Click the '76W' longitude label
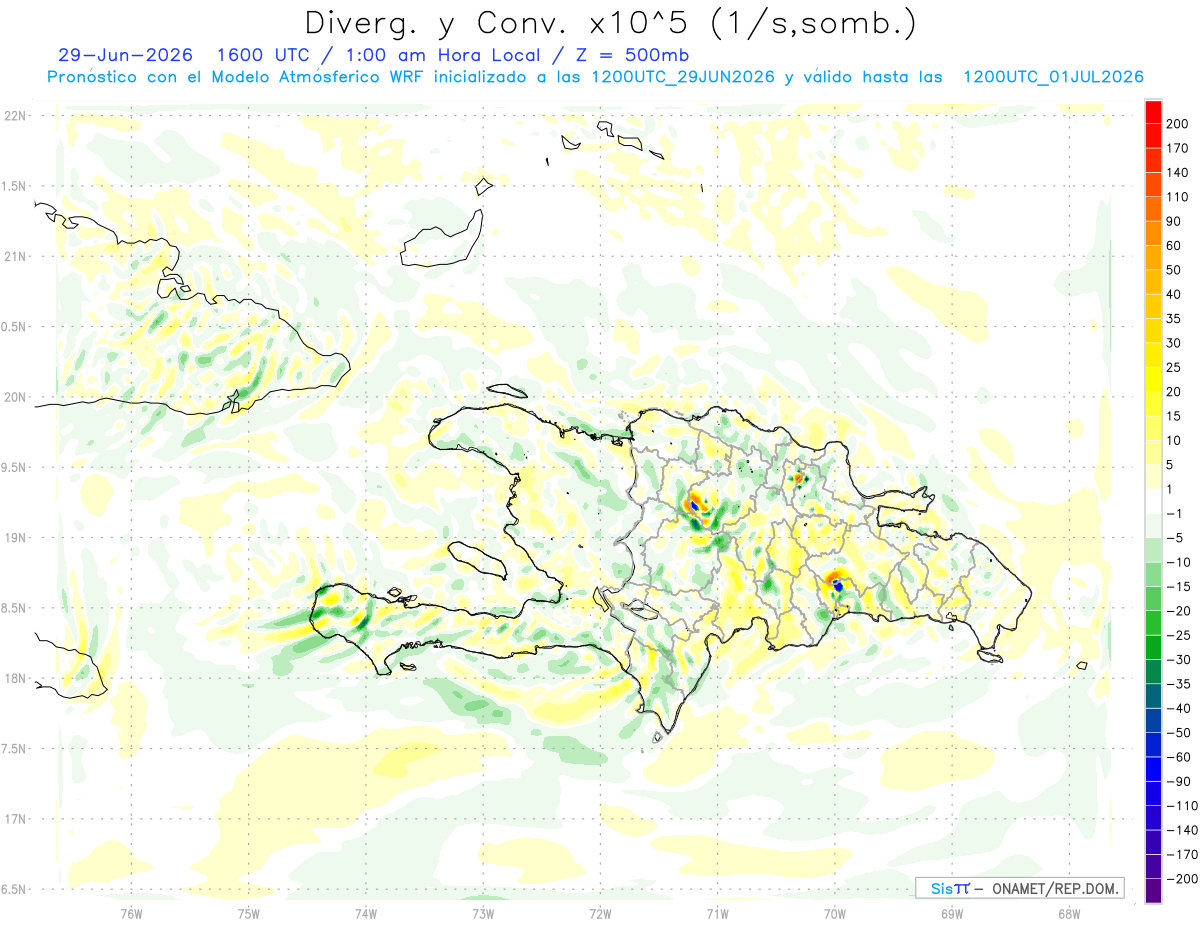Image resolution: width=1200 pixels, height=927 pixels. [x=131, y=913]
